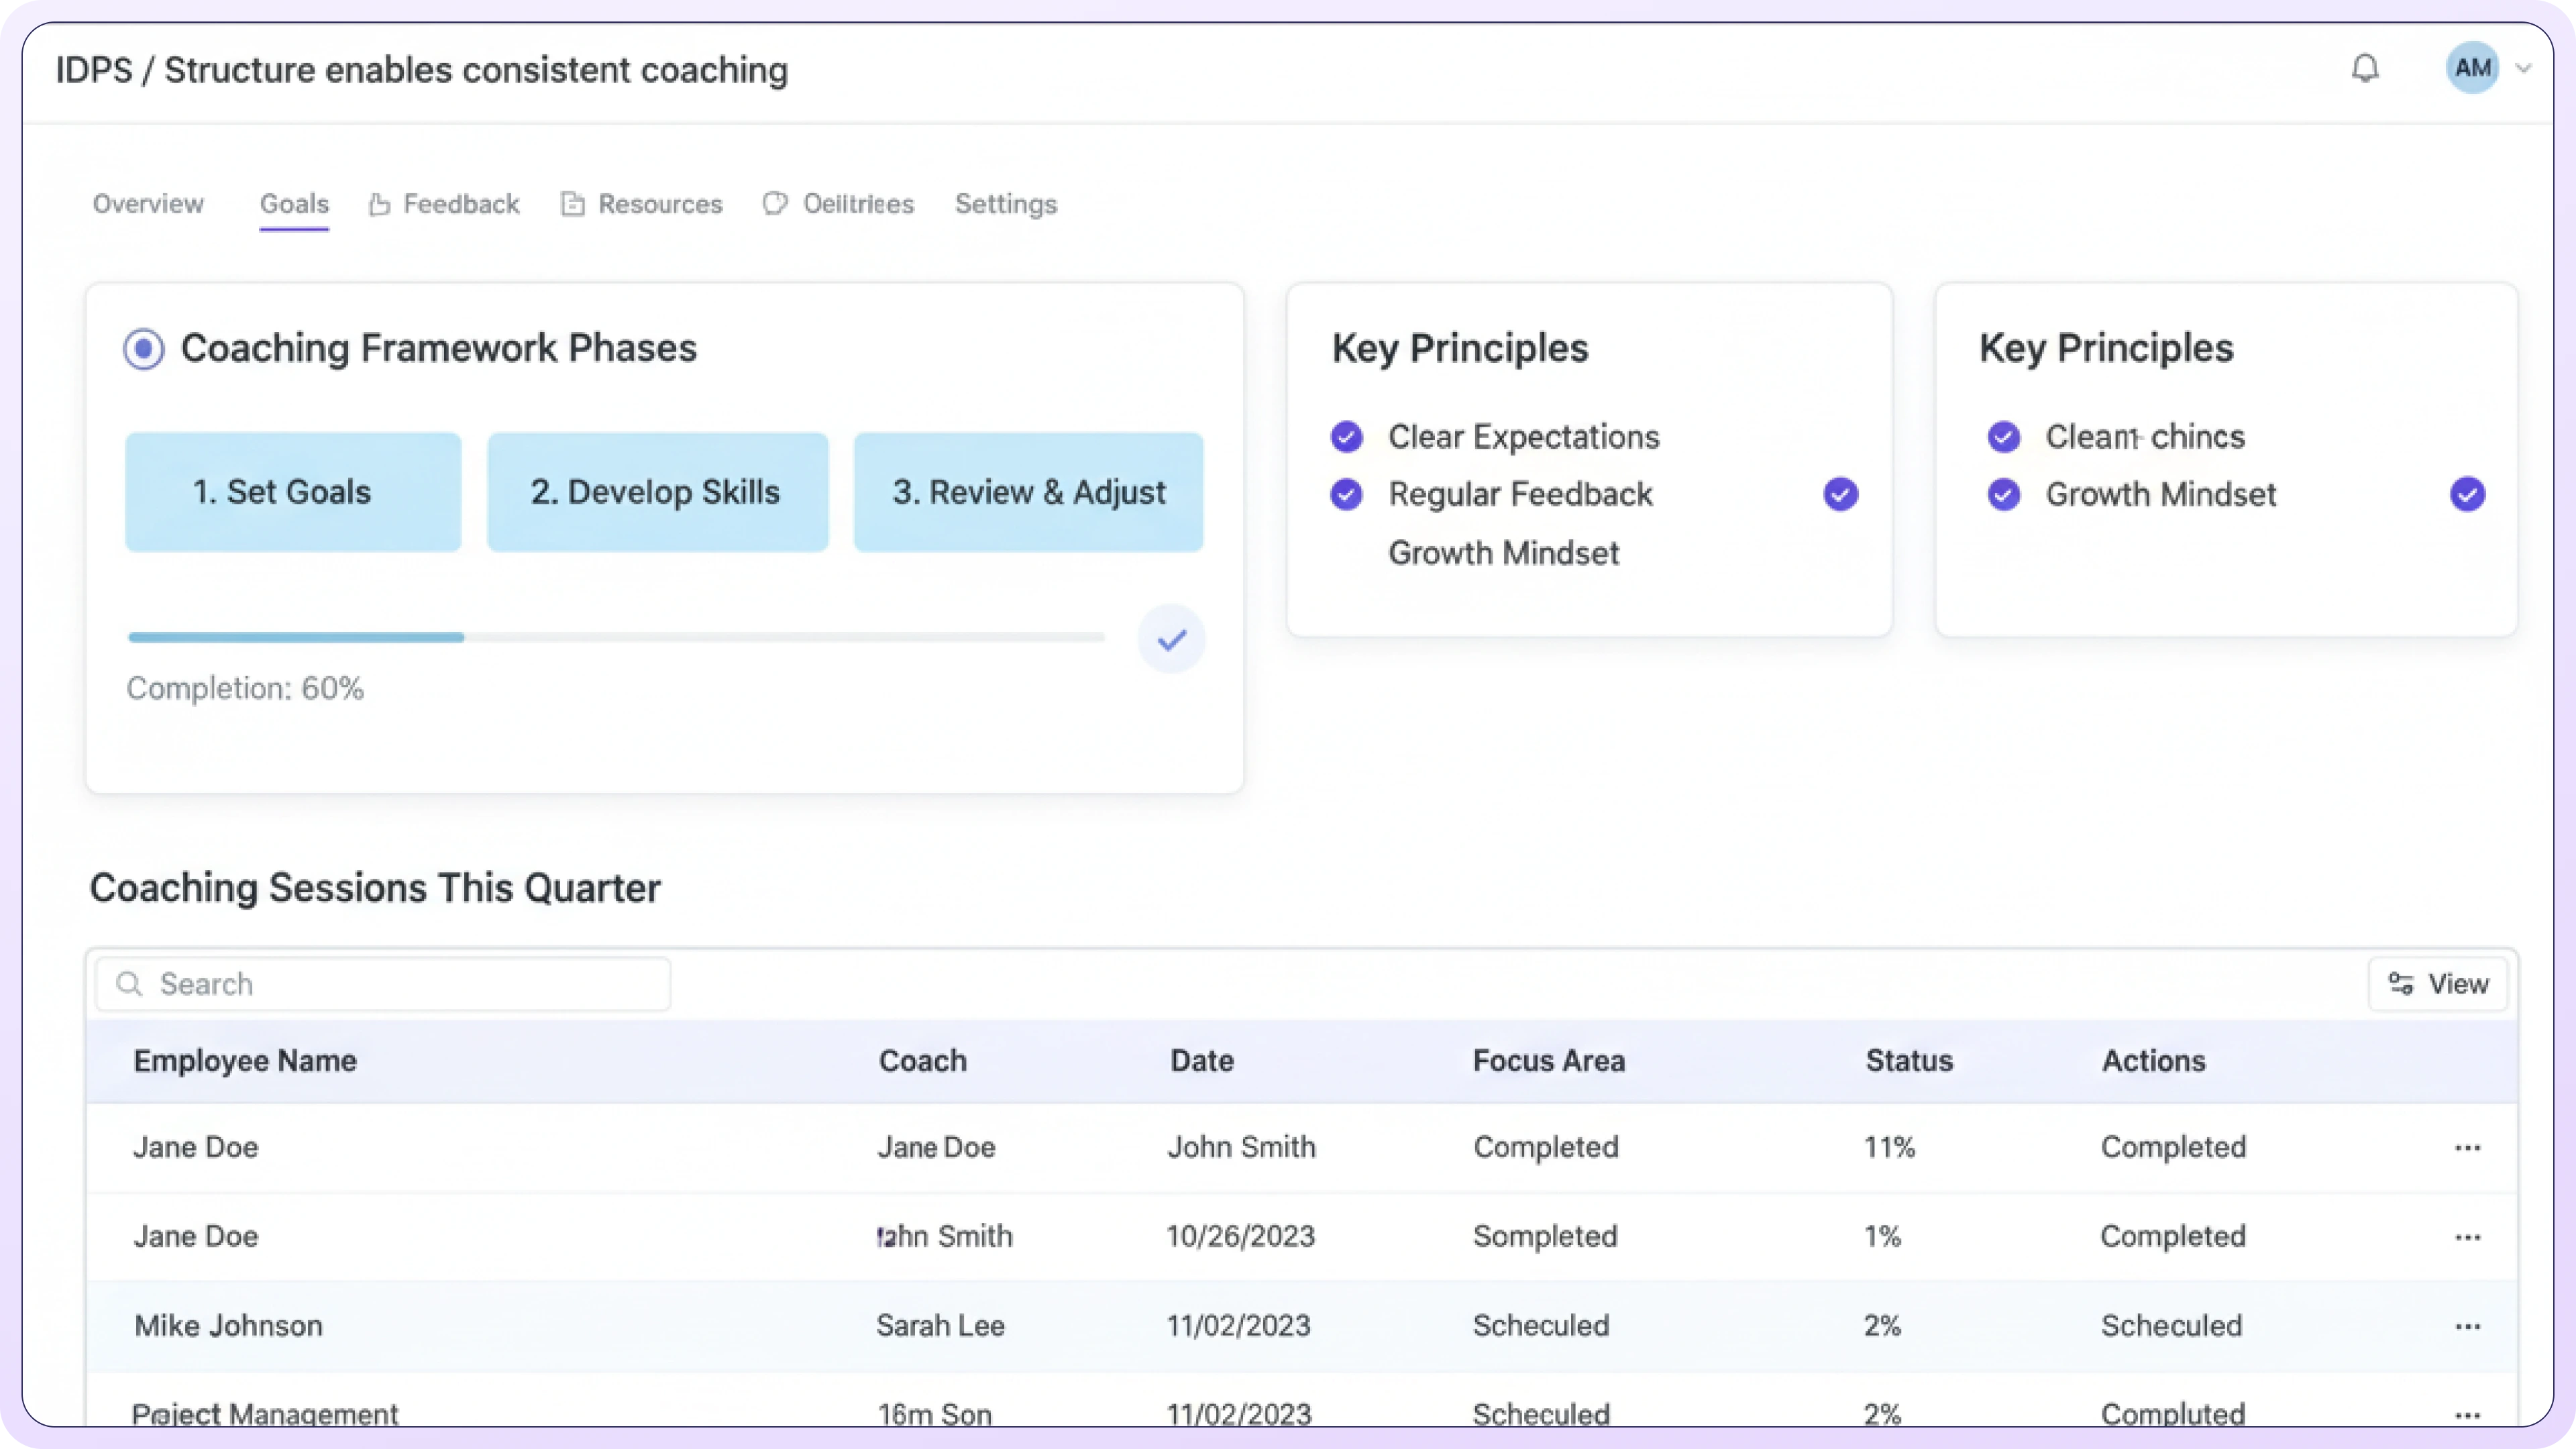2576x1449 pixels.
Task: Click the completion progress bar
Action: click(x=616, y=637)
